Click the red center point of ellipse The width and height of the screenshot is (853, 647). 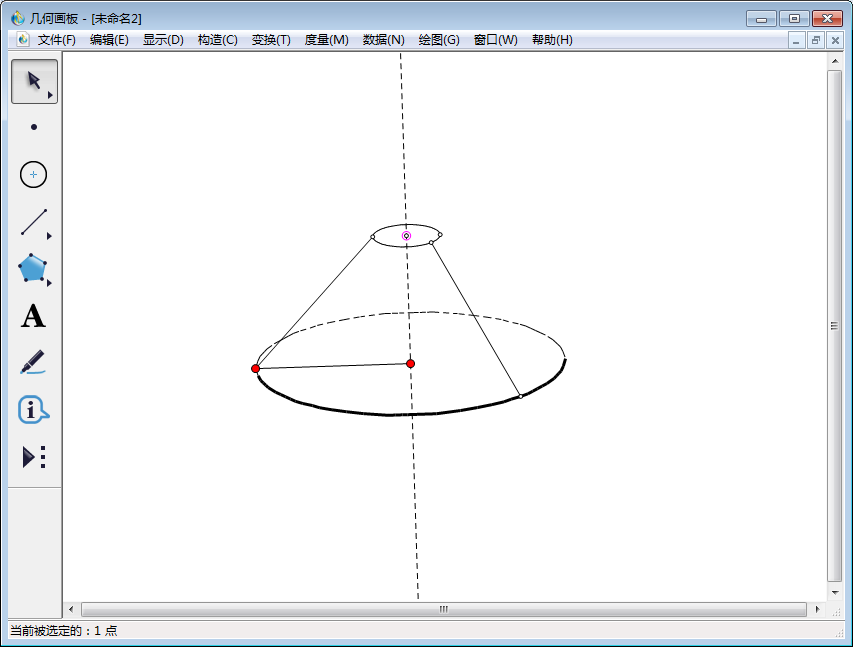[x=410, y=363]
